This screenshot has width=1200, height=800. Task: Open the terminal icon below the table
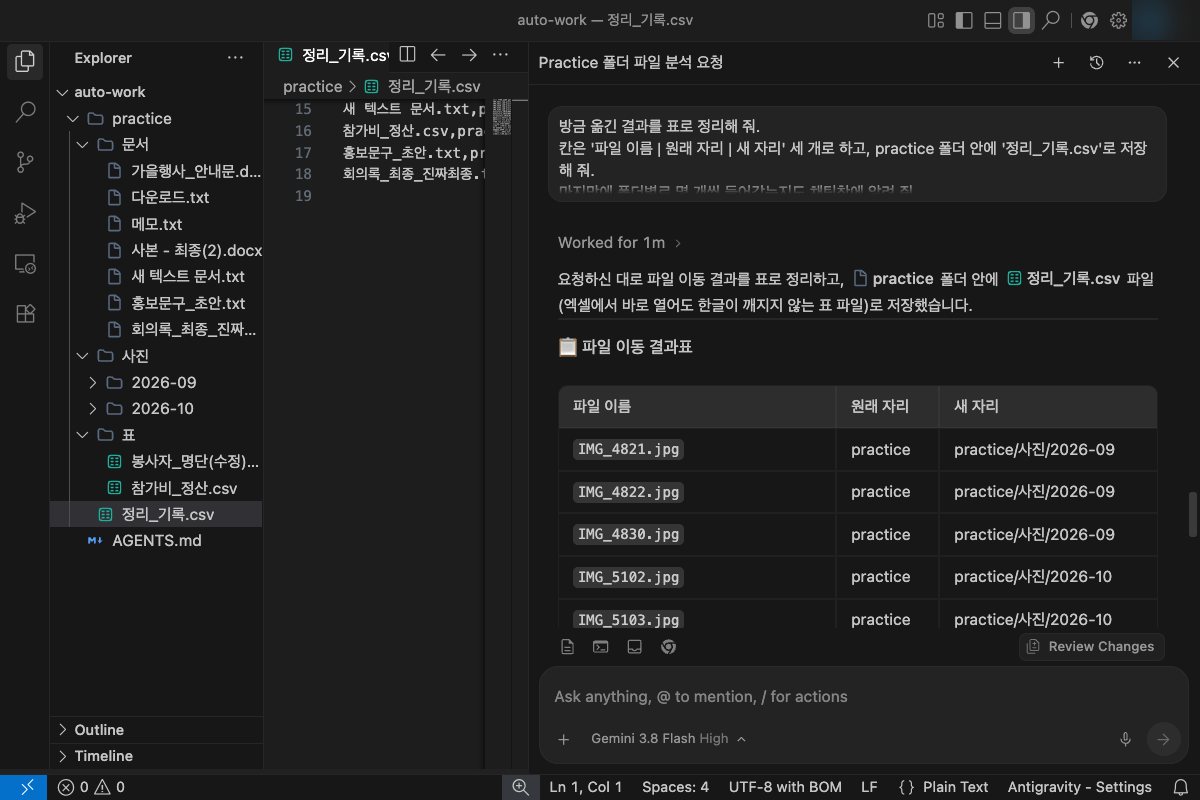(601, 646)
